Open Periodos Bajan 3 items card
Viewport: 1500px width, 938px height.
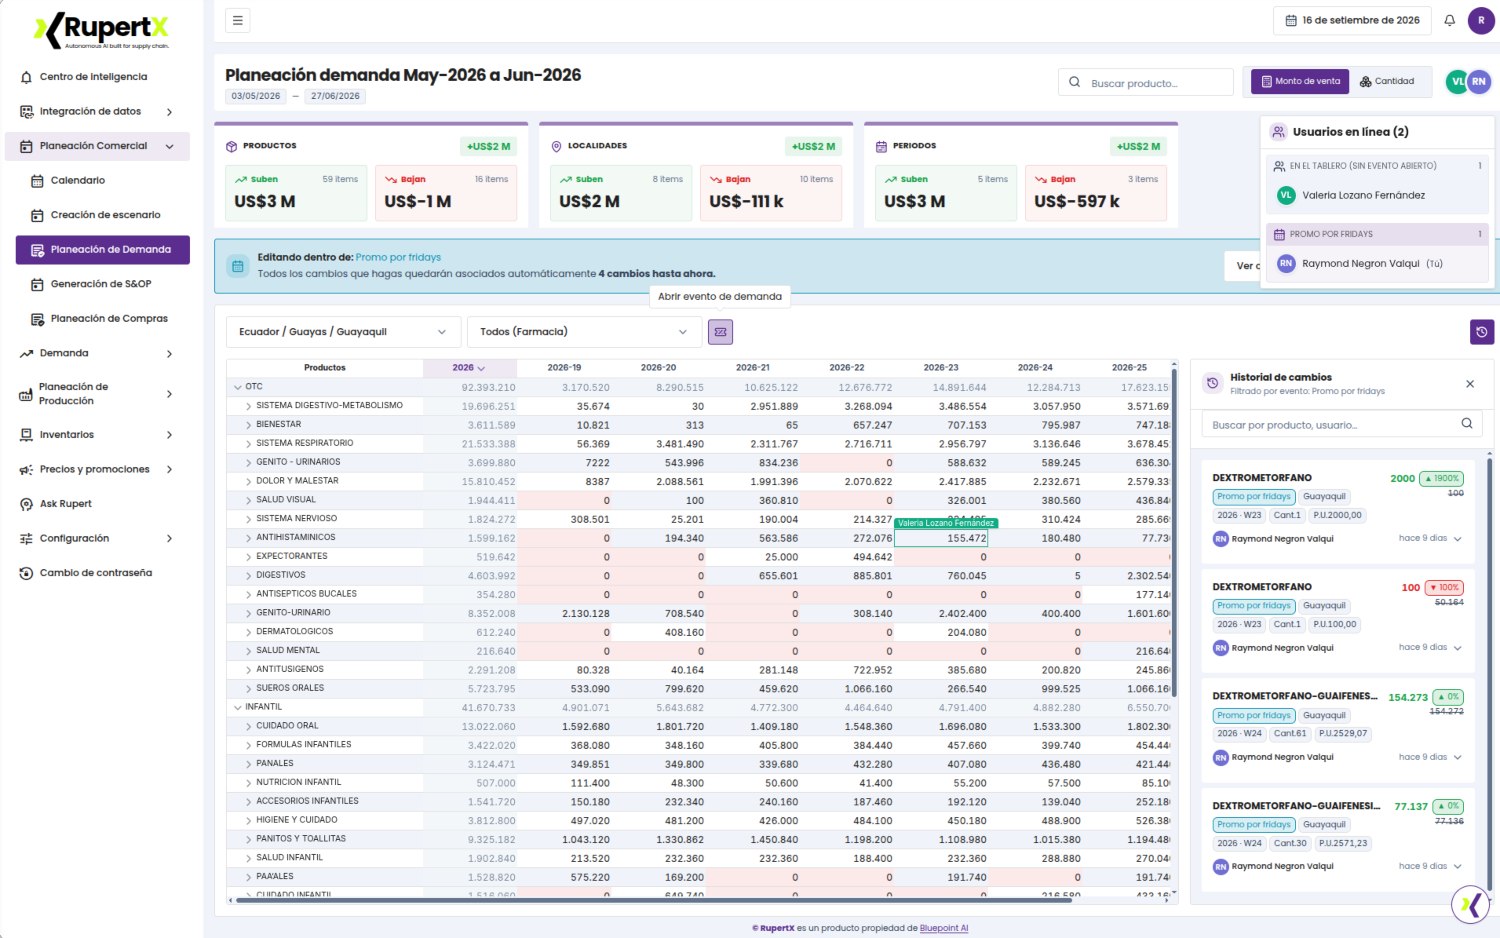tap(1096, 193)
